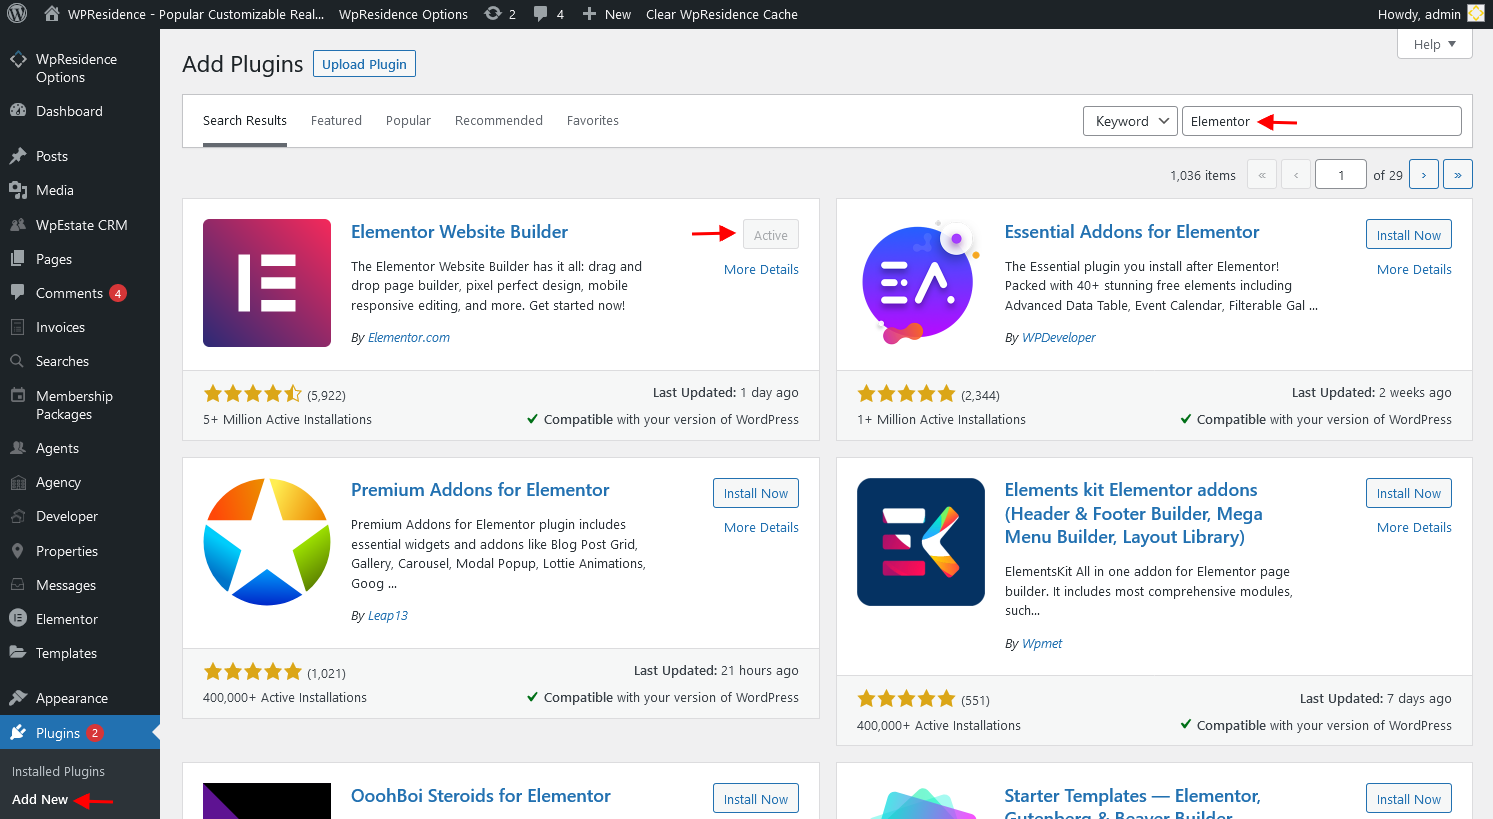
Task: Click the Membership Packages calendar icon
Action: click(x=18, y=396)
